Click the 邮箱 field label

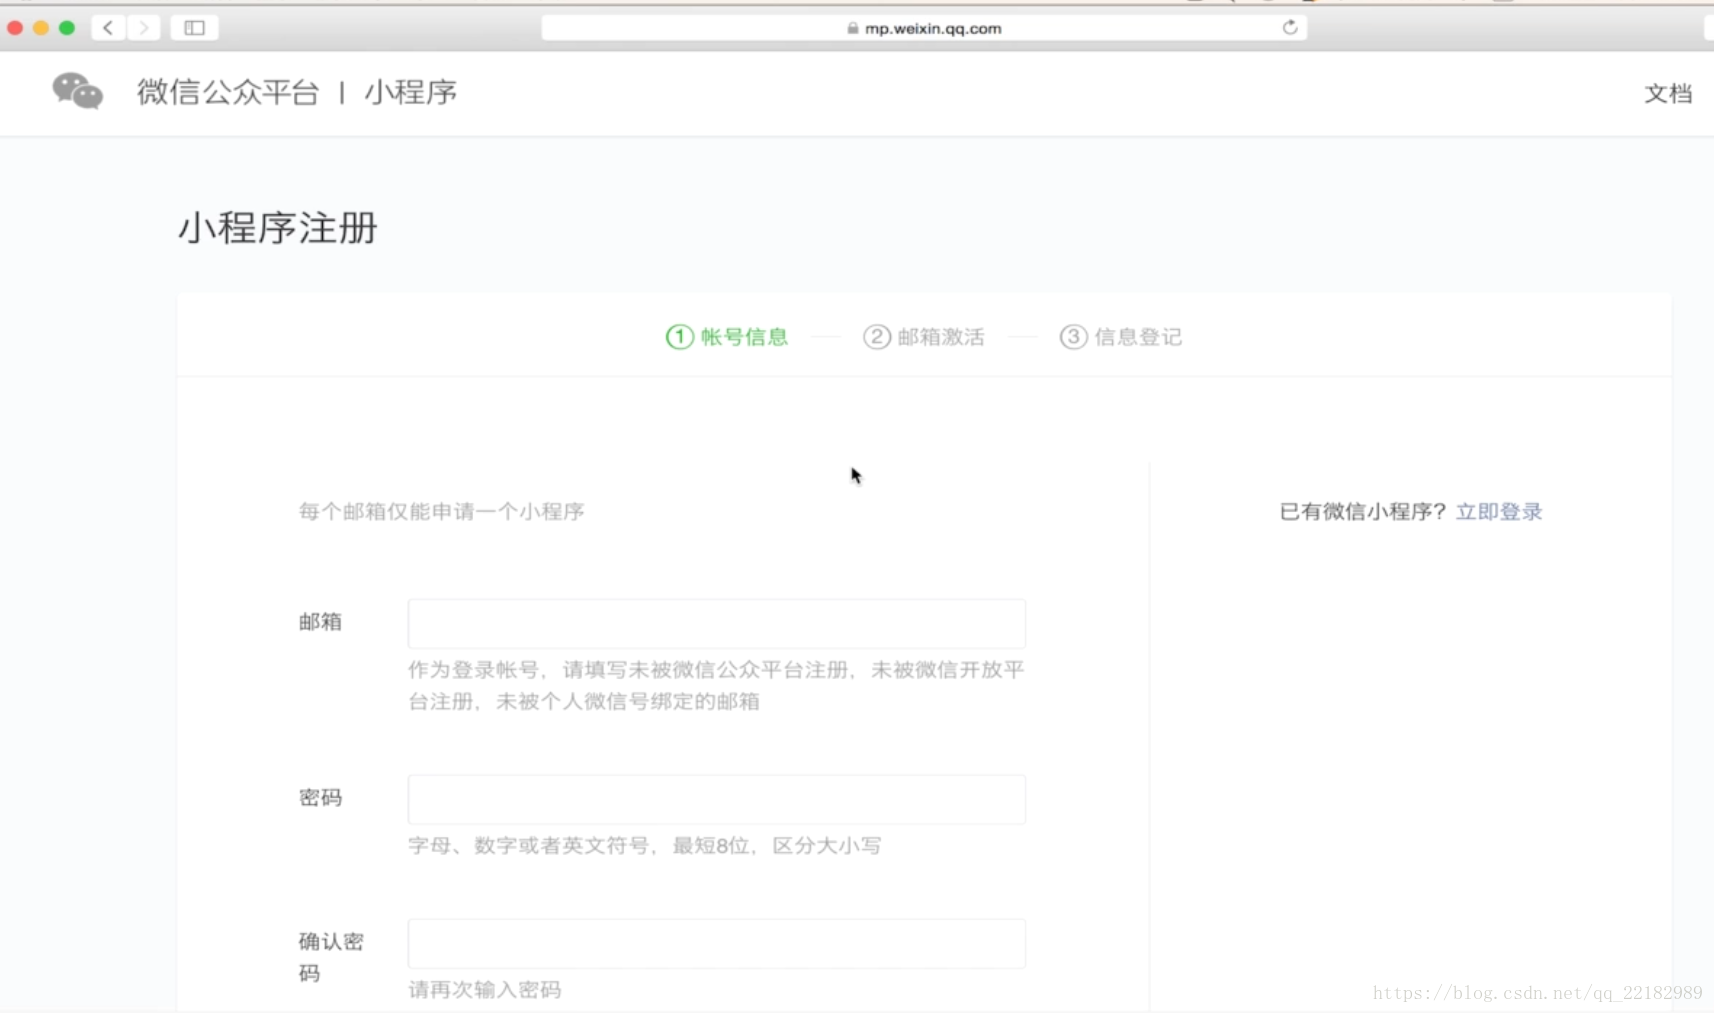pyautogui.click(x=320, y=622)
